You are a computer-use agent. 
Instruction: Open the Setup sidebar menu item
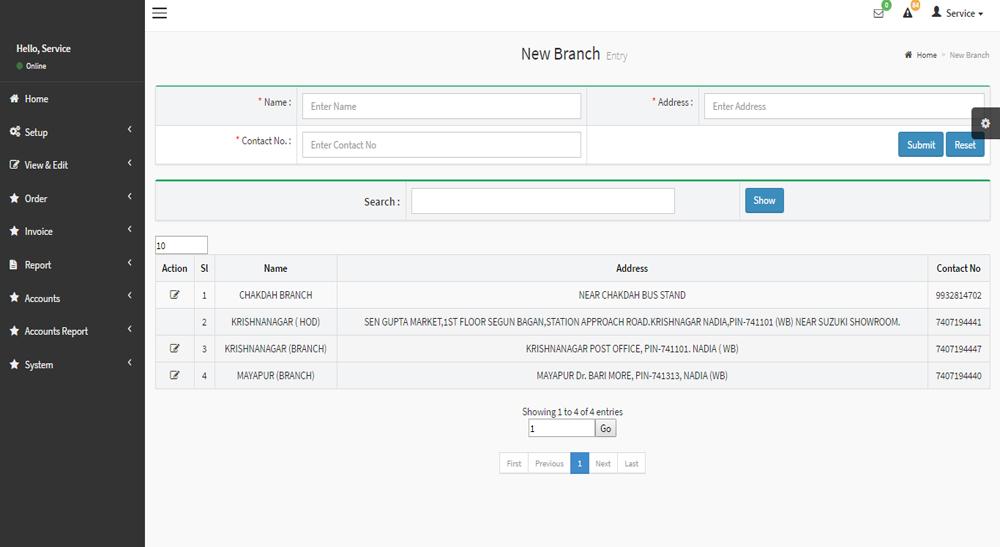click(72, 132)
